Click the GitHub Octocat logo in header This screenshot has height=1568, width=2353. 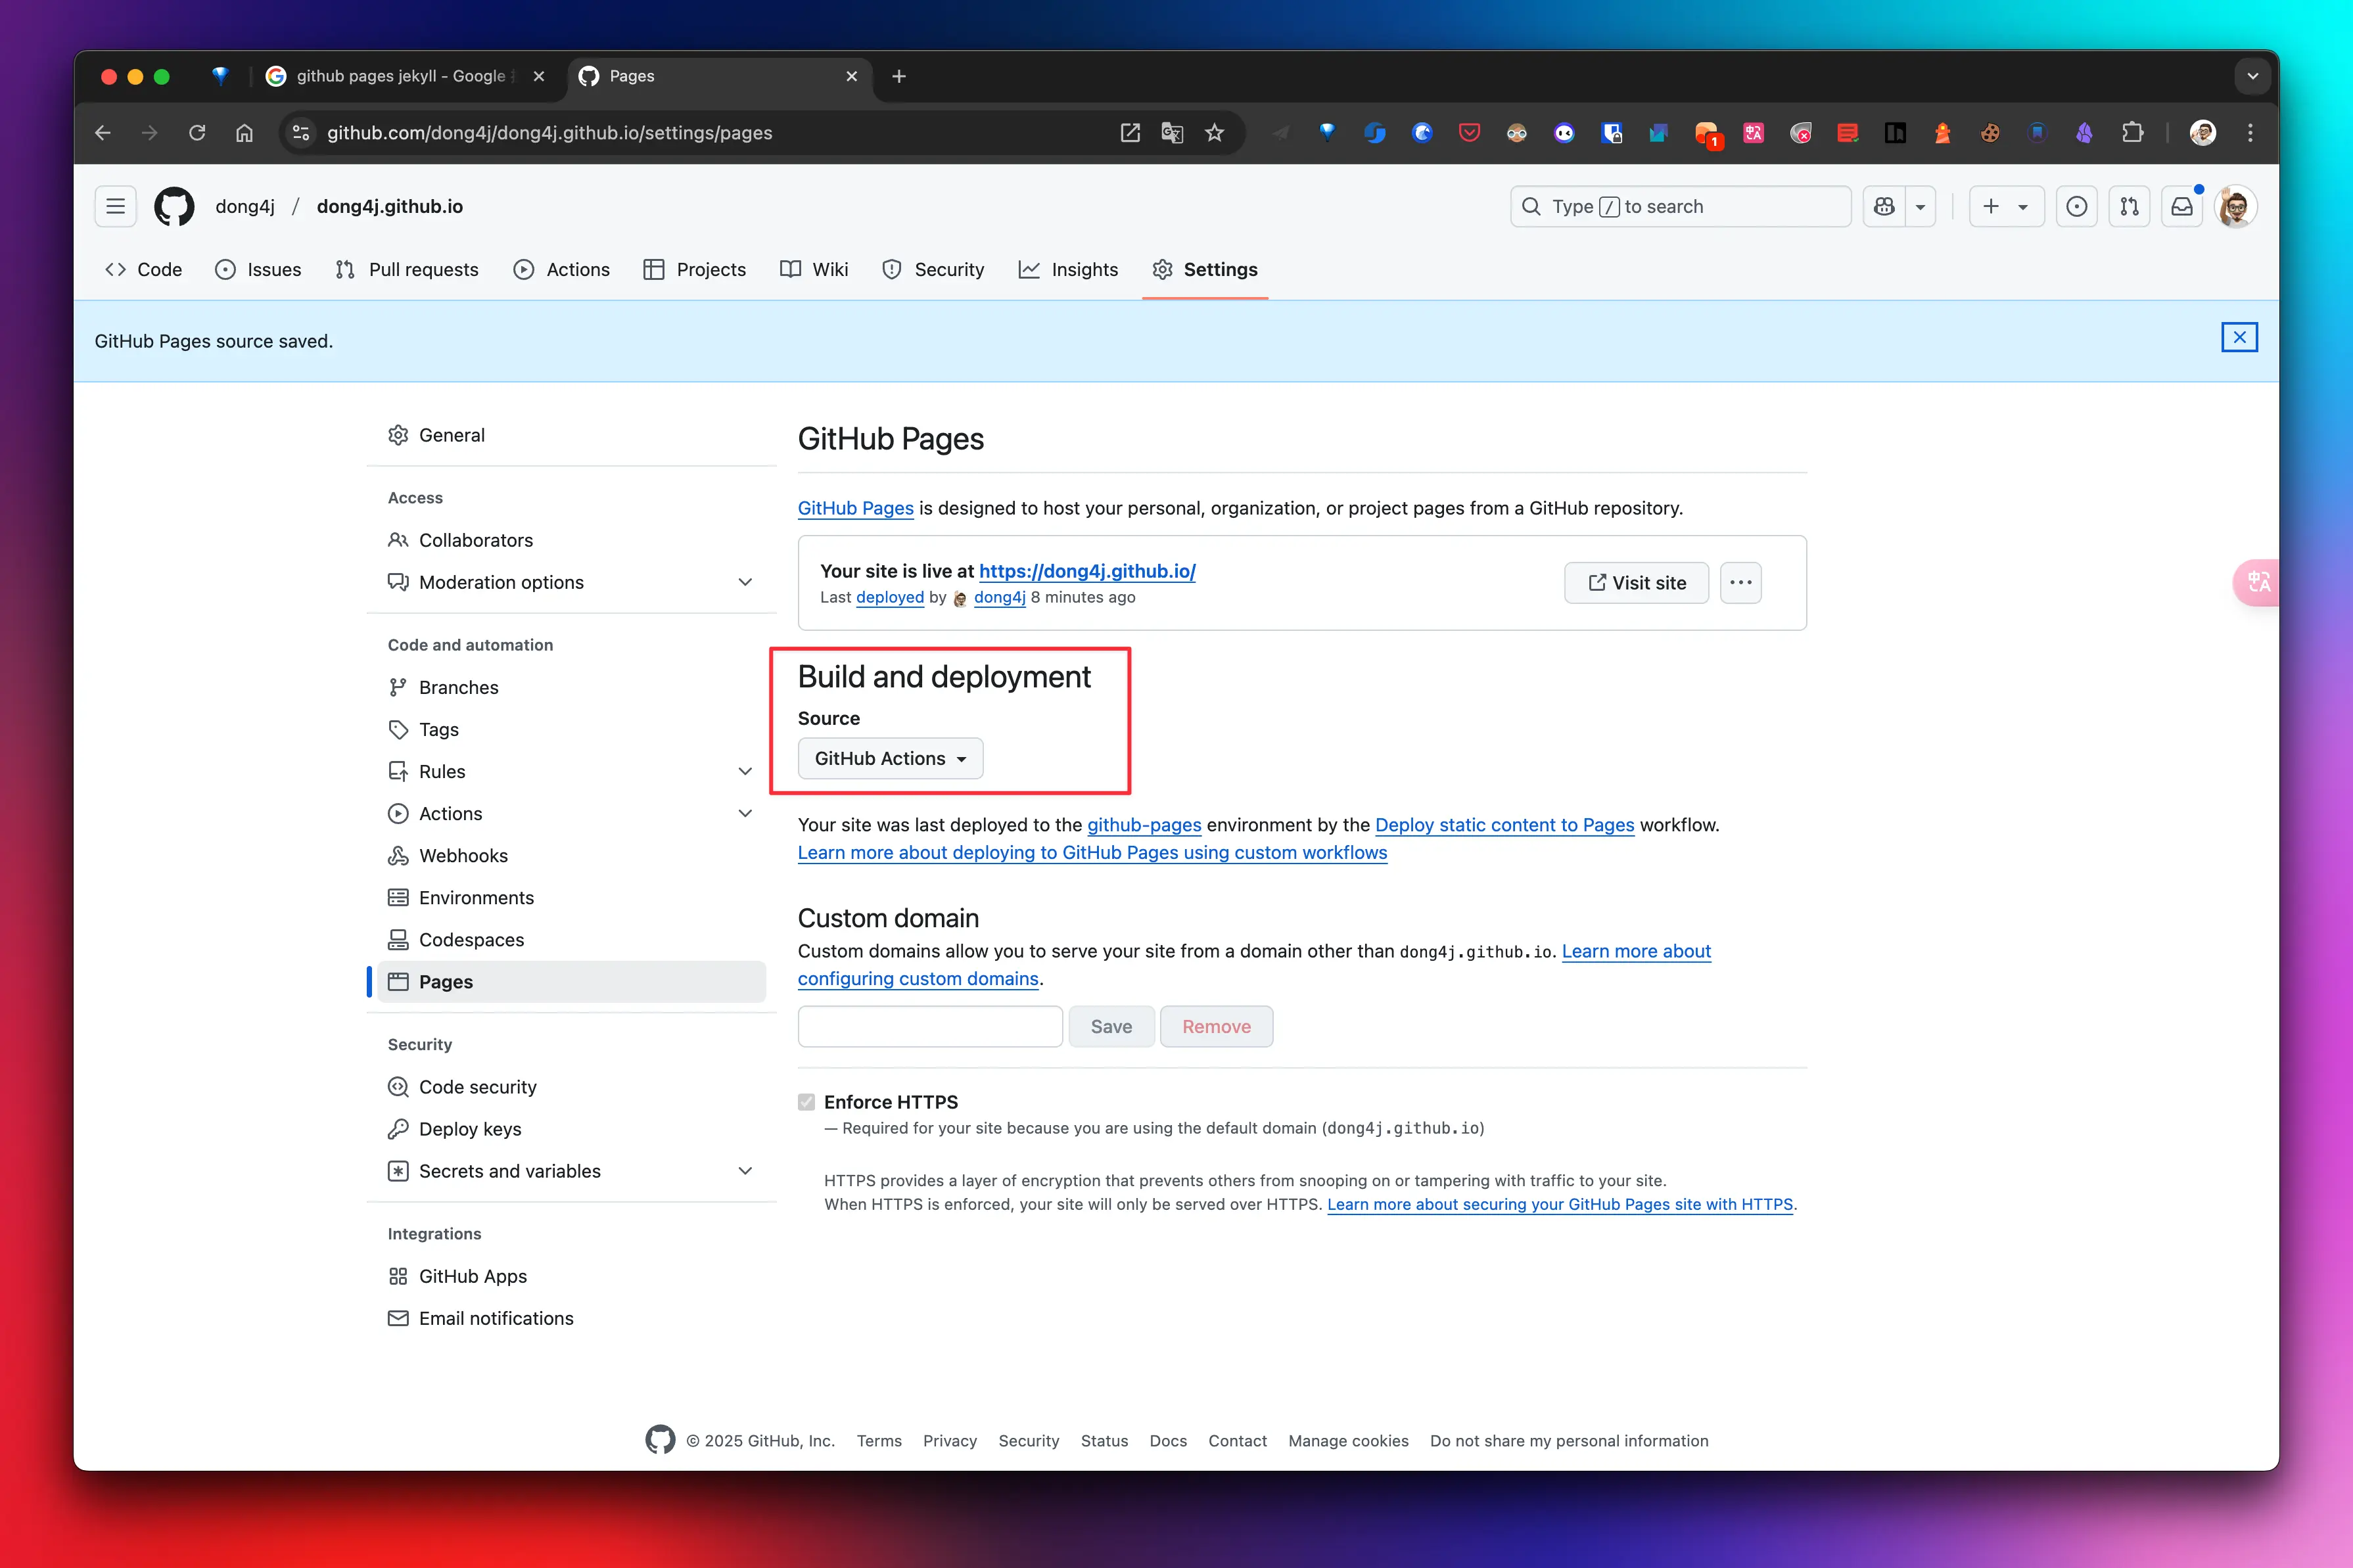click(x=174, y=206)
